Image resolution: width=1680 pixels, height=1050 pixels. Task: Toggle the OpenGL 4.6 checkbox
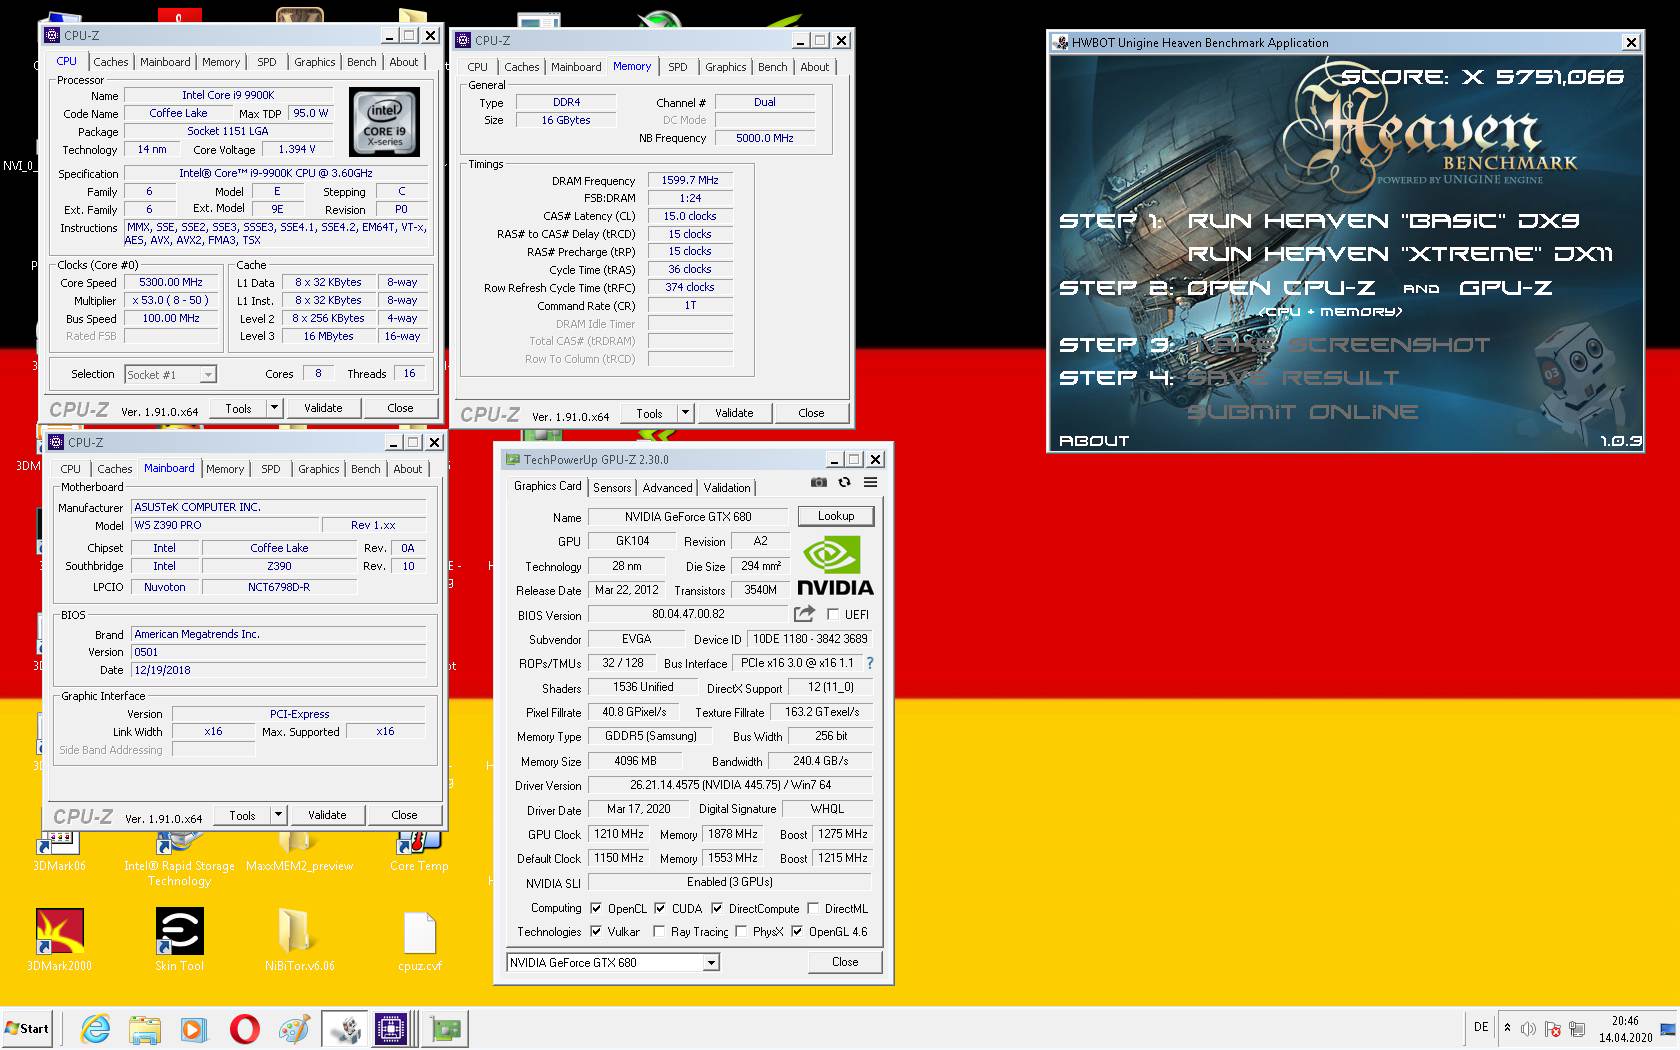tap(797, 931)
